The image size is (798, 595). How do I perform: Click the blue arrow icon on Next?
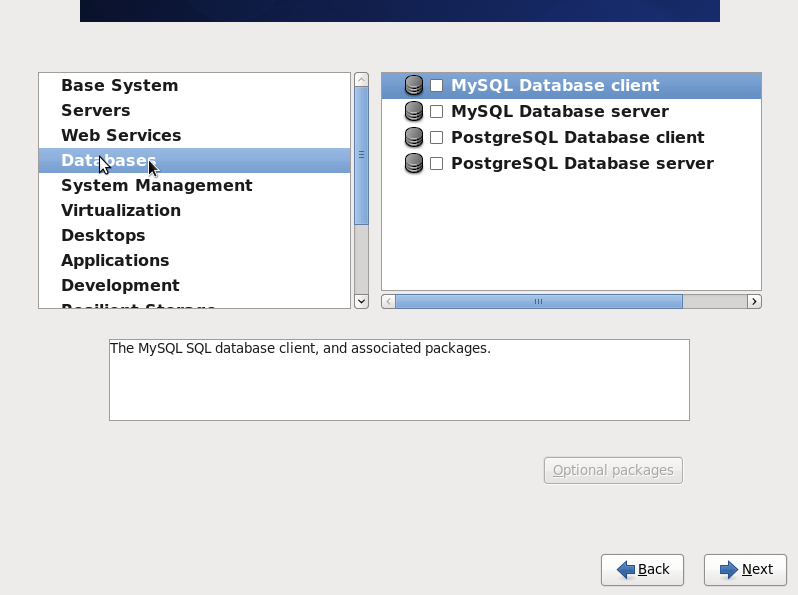729,570
